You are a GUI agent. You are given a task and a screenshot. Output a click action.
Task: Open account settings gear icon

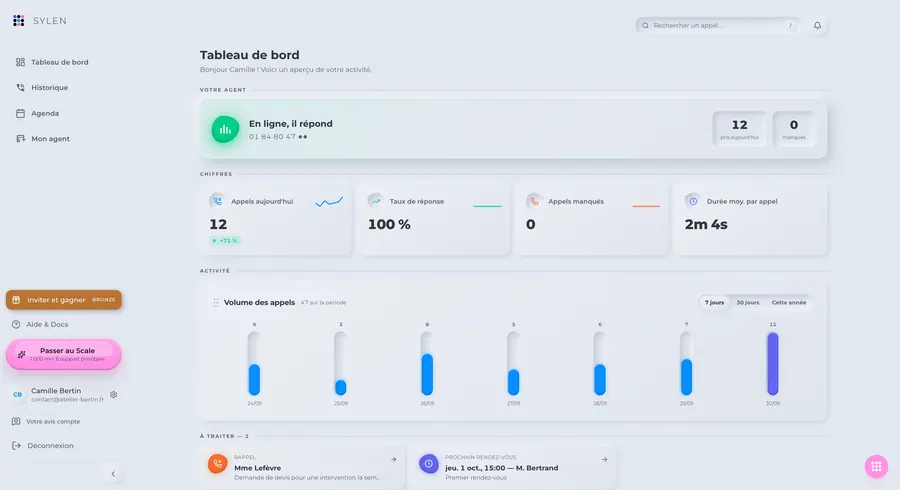coord(114,395)
